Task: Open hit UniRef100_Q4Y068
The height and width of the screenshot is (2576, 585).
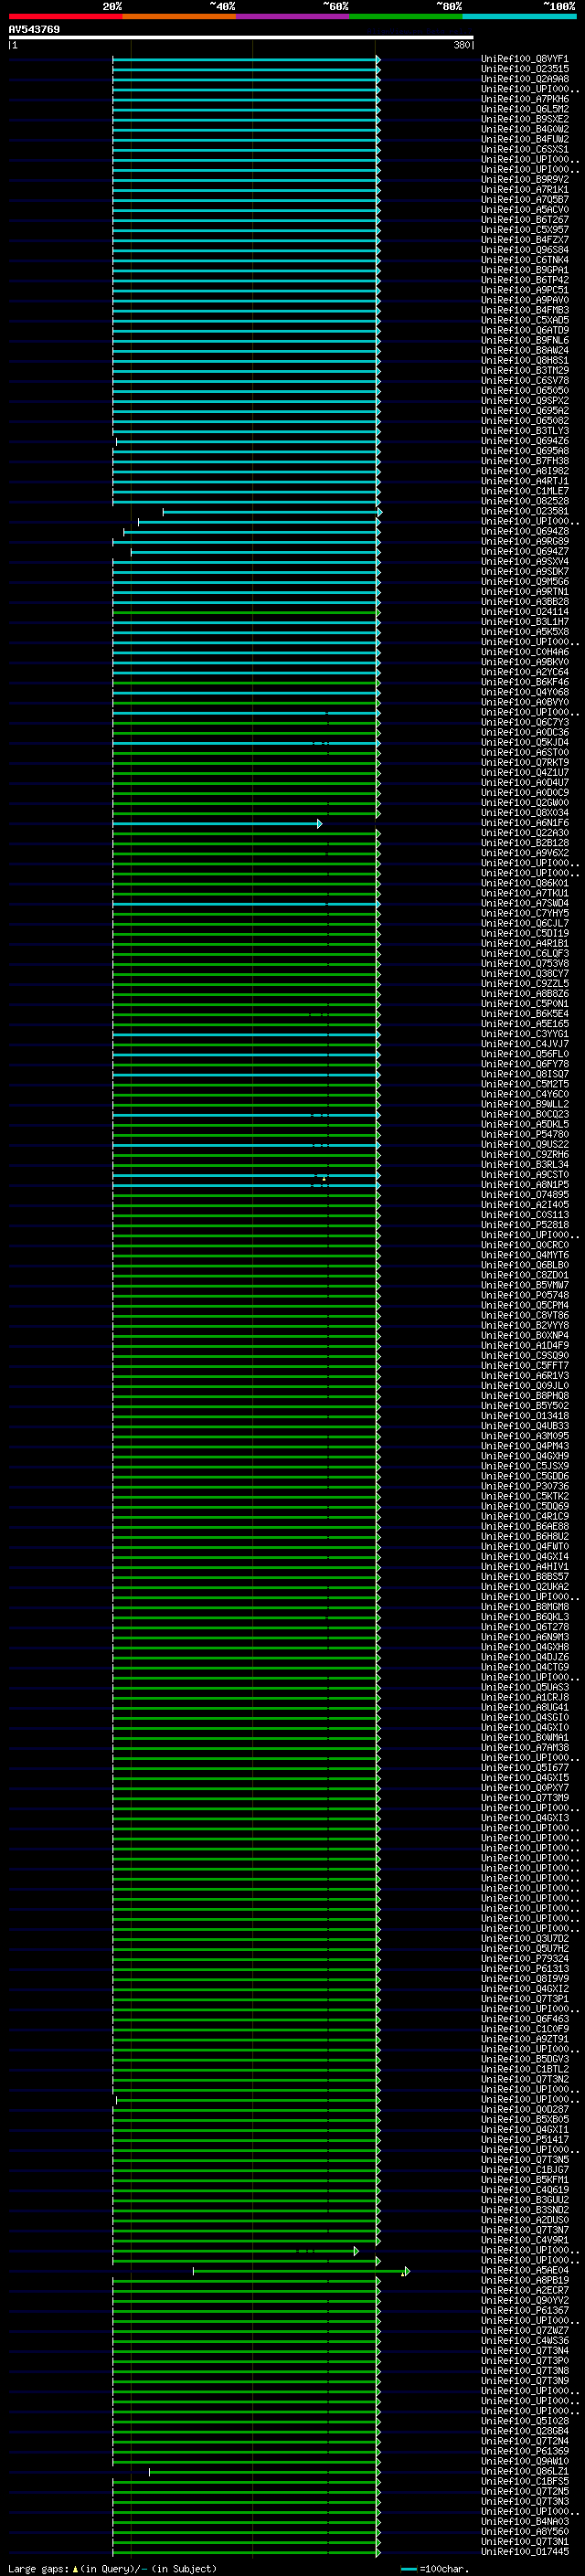Action: pyautogui.click(x=525, y=692)
